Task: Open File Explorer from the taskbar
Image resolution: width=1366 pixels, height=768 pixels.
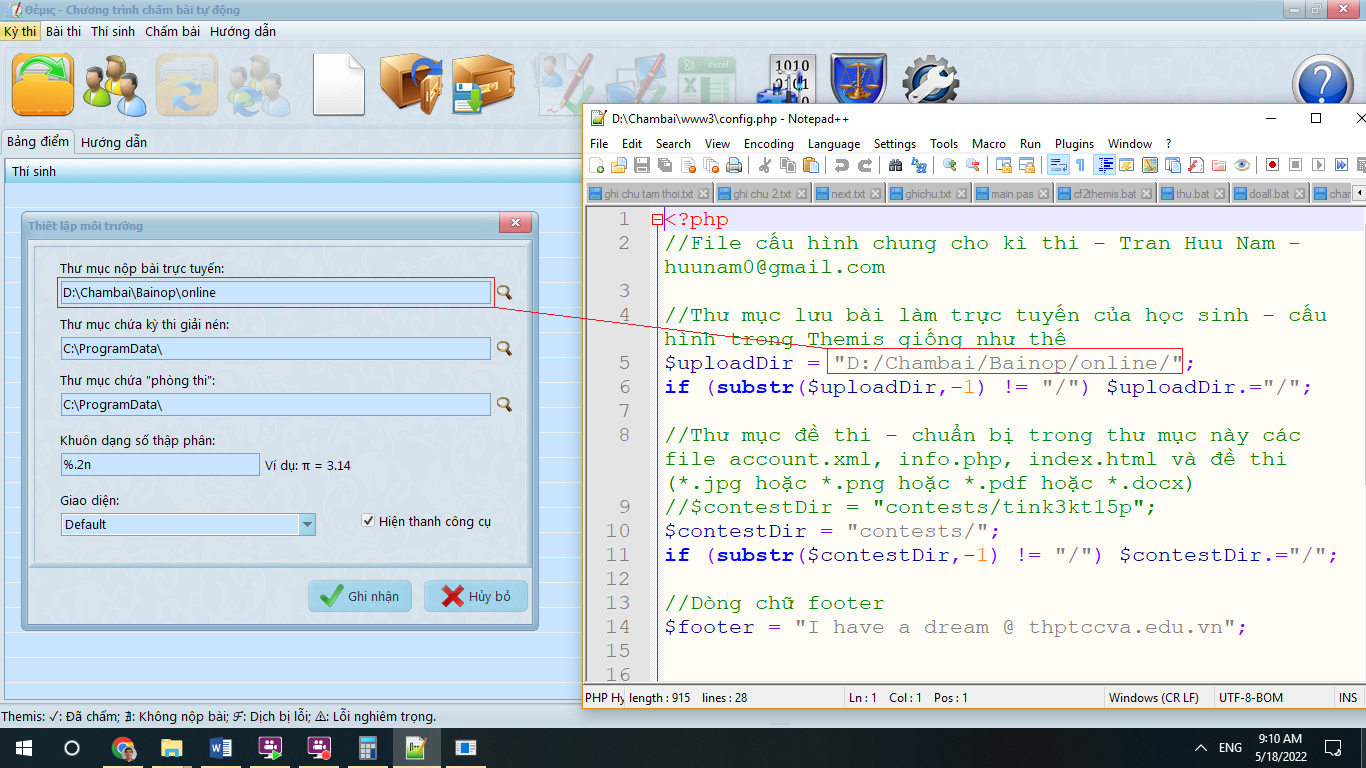Action: [172, 748]
